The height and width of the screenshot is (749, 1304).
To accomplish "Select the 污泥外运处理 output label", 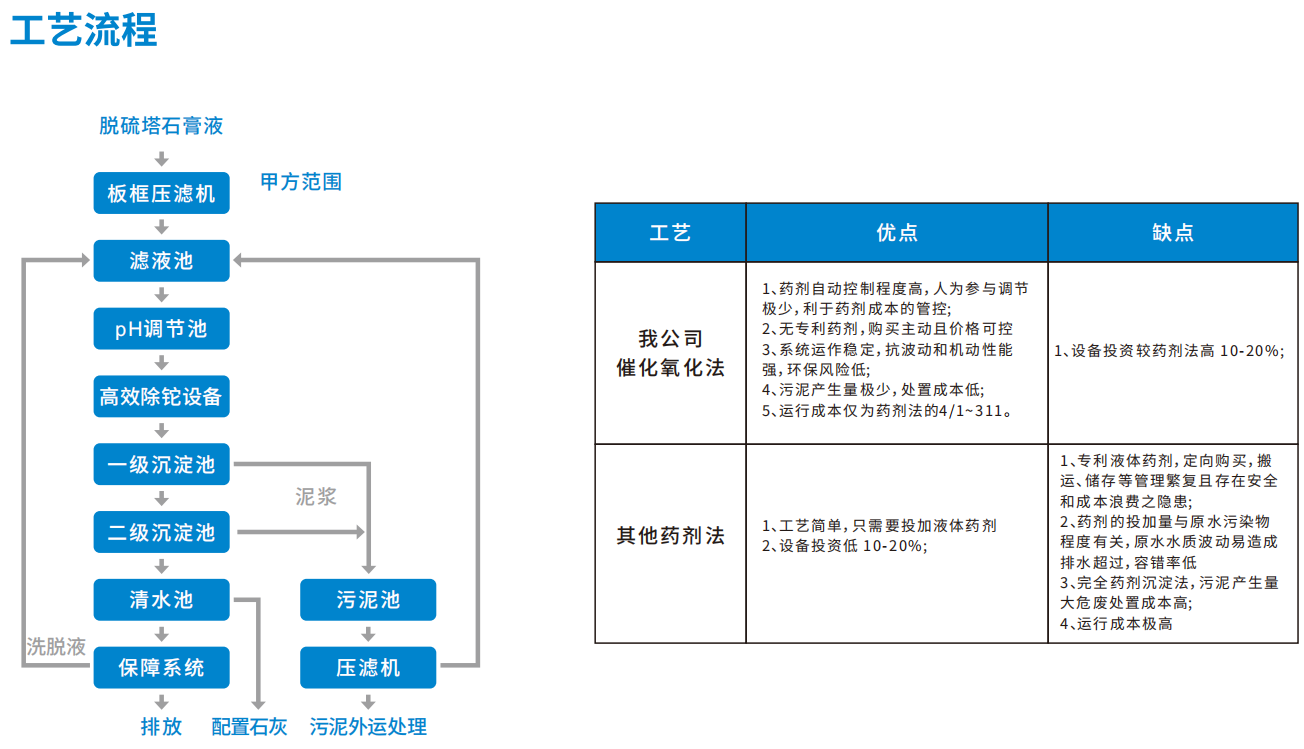I will click(368, 727).
